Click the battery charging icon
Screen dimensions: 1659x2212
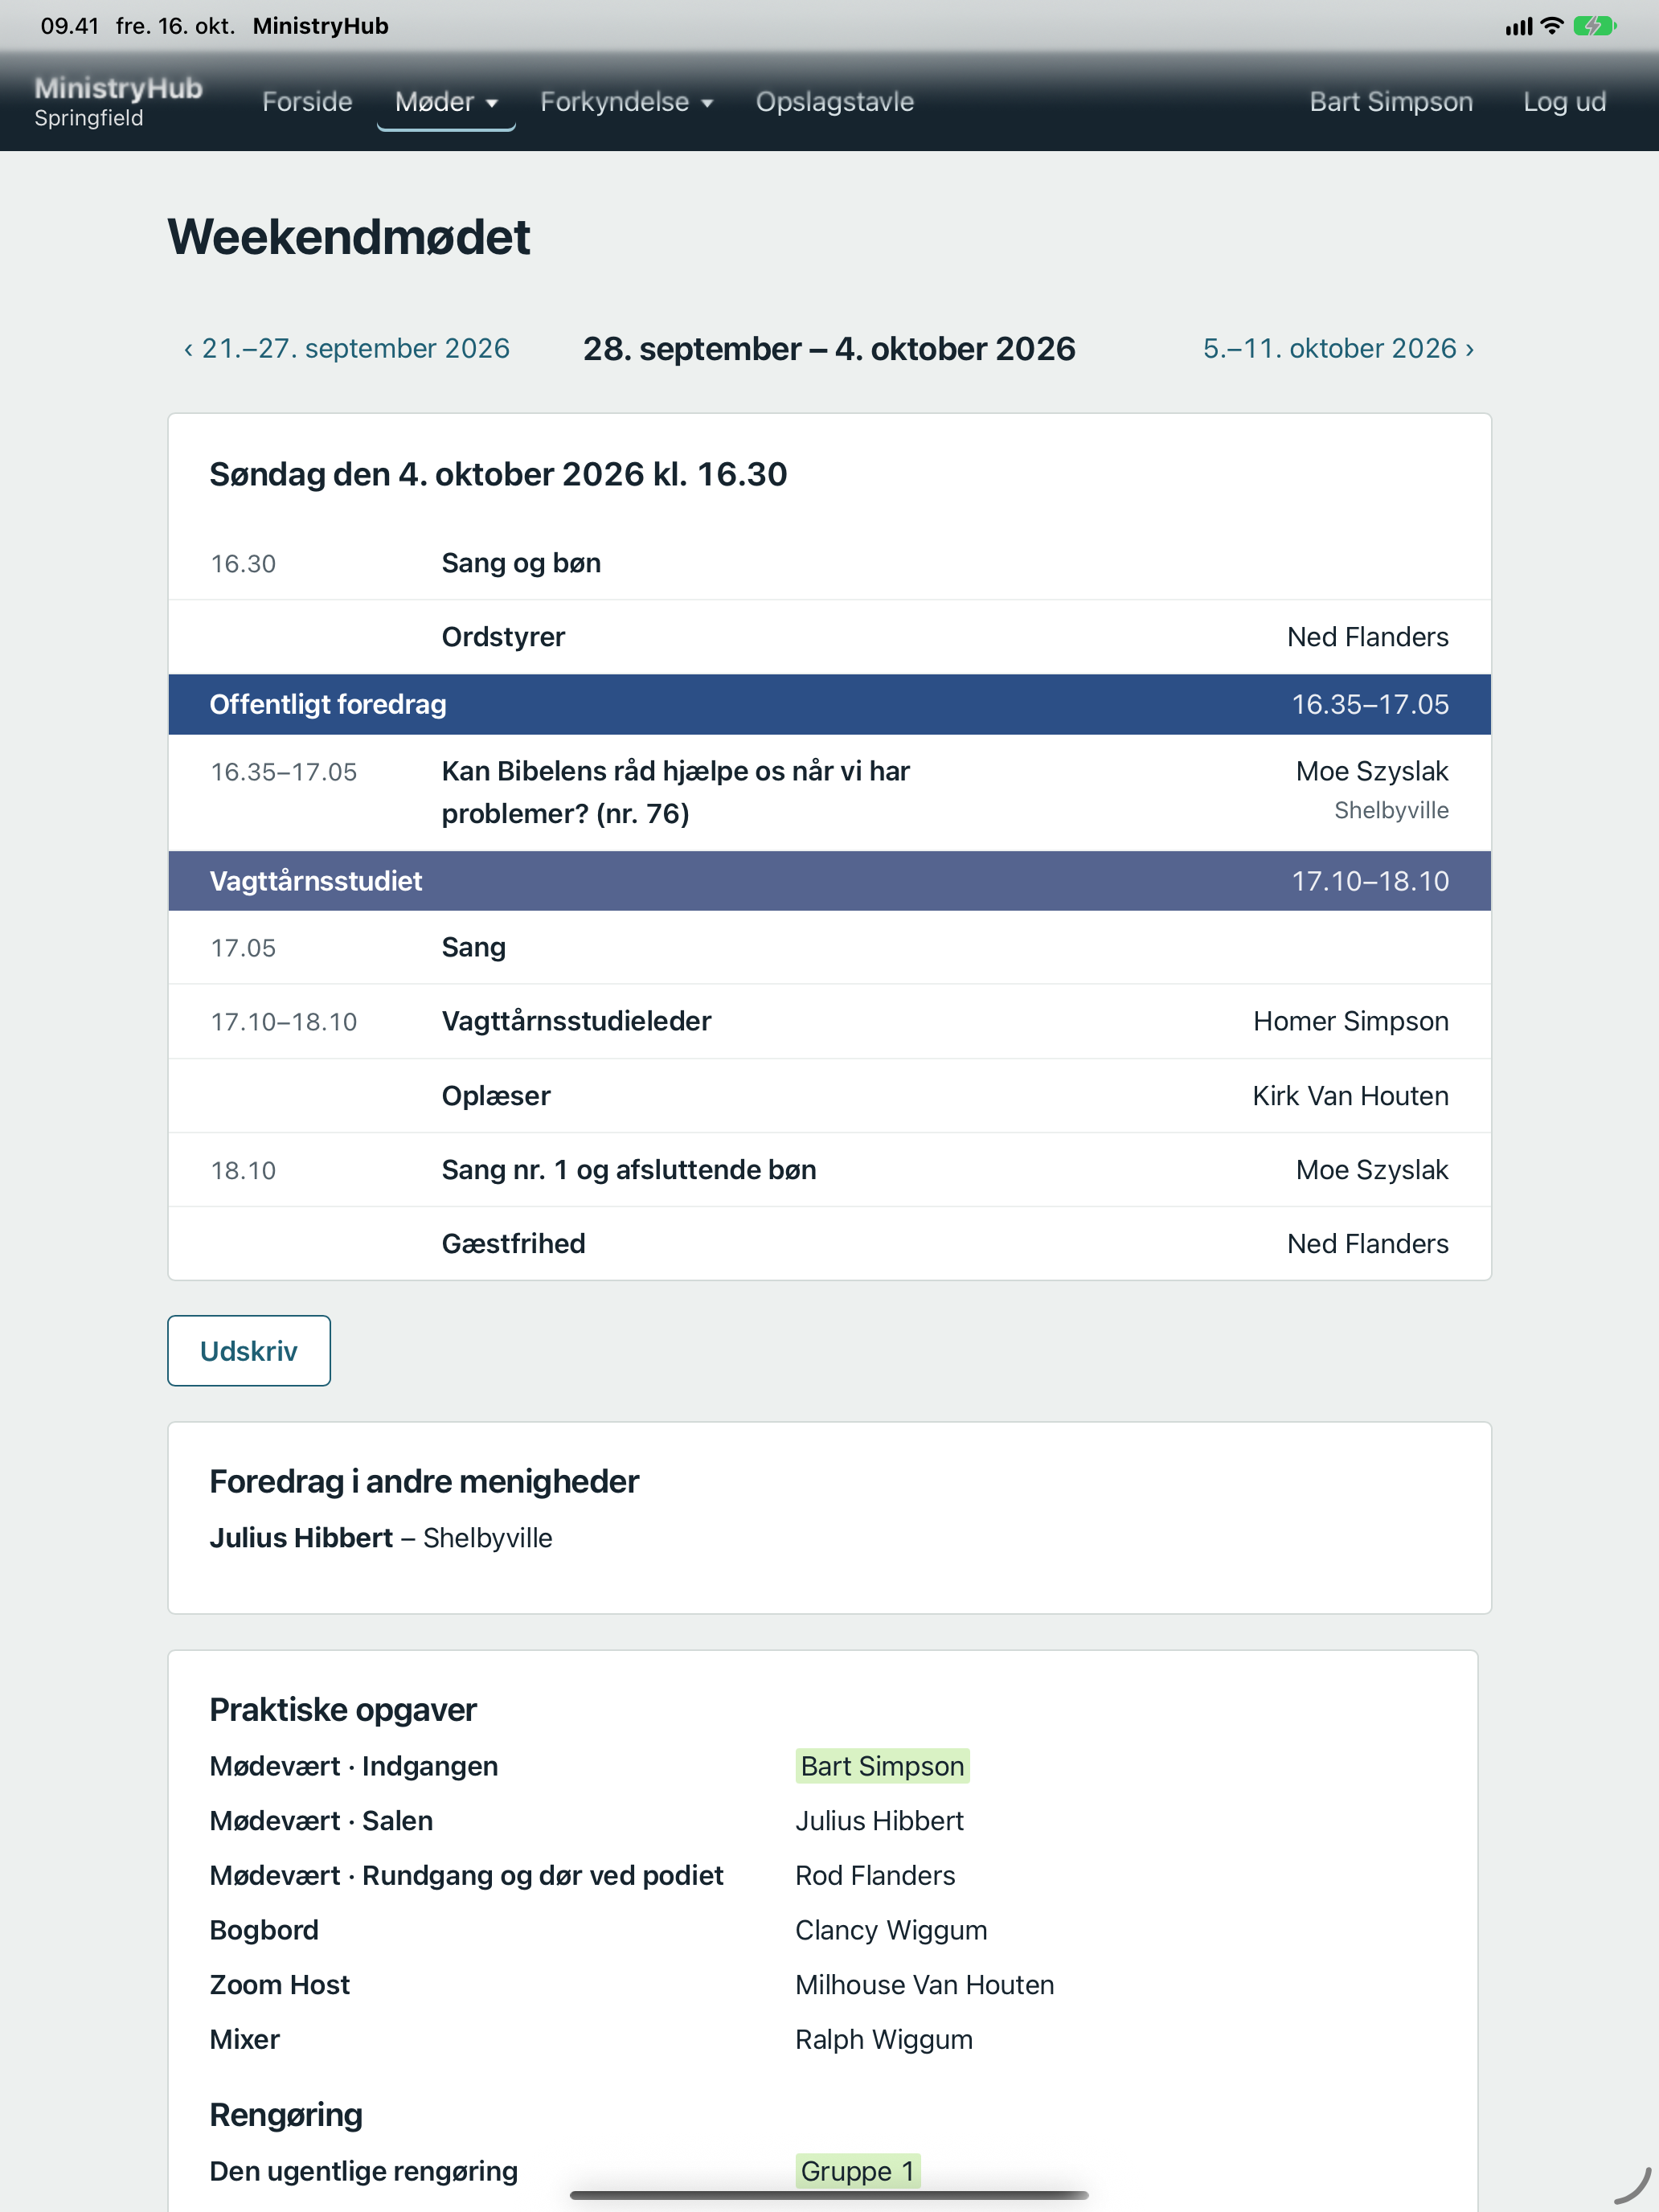click(x=1594, y=26)
